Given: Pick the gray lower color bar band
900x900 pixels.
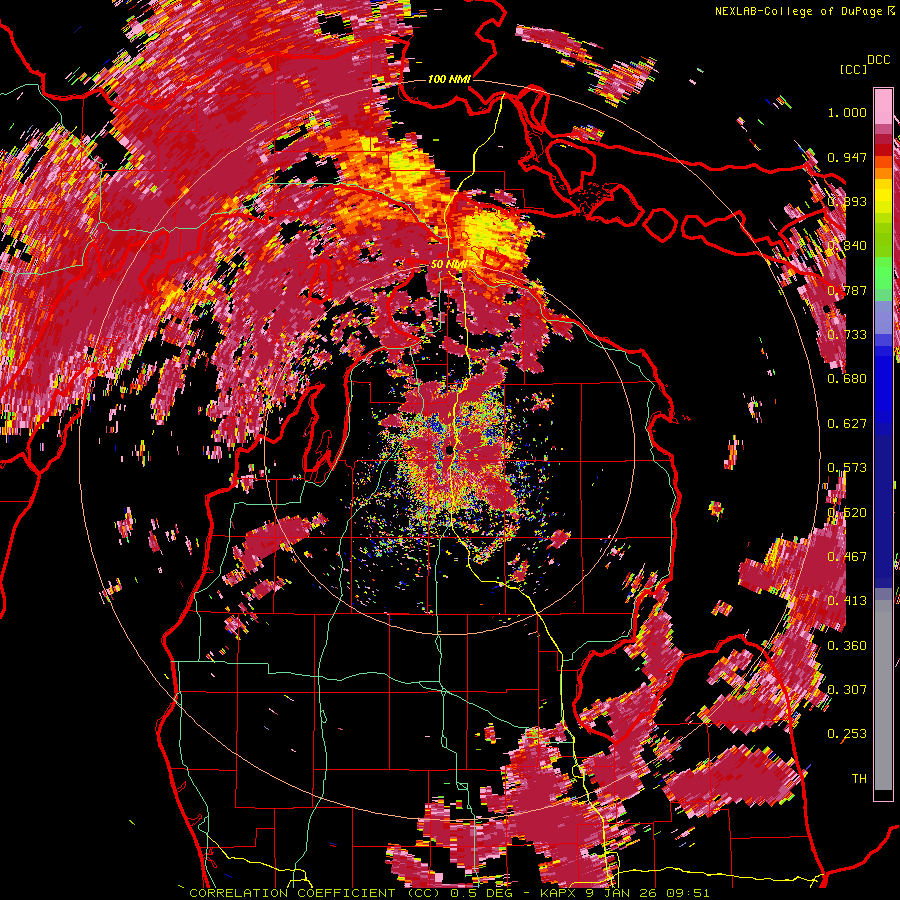Looking at the screenshot, I should tap(883, 695).
